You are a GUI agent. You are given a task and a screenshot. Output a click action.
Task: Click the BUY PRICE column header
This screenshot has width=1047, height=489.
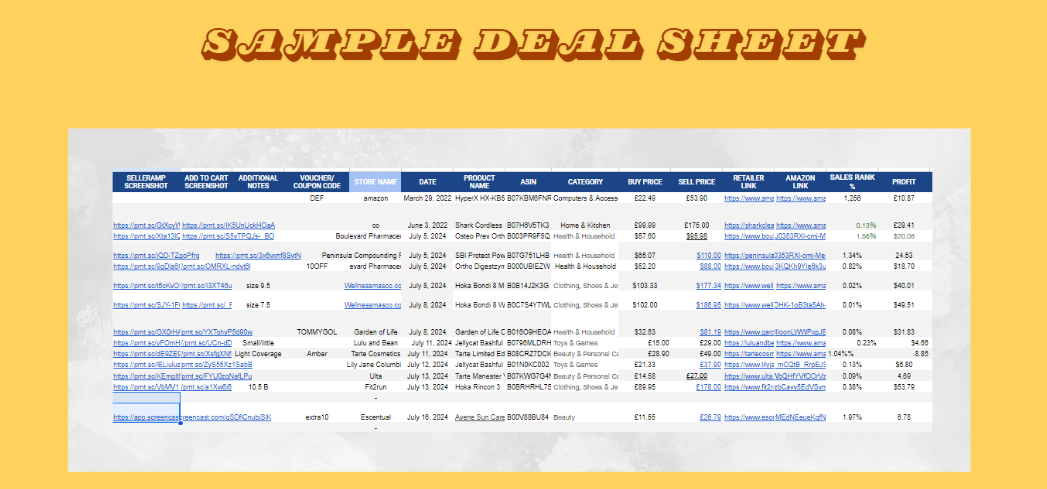(x=644, y=182)
